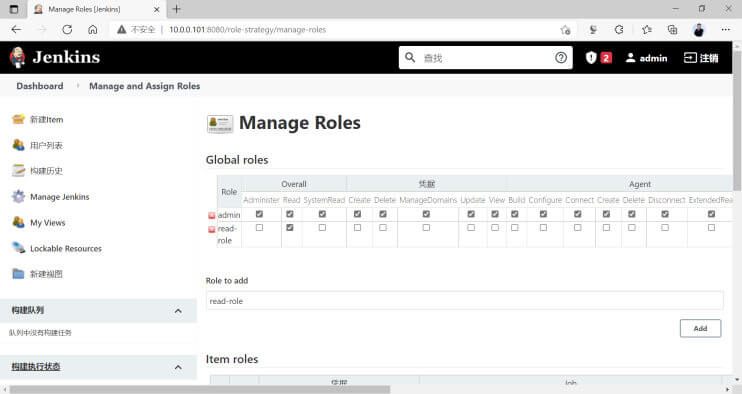Click the 注销 logout link

pos(701,58)
